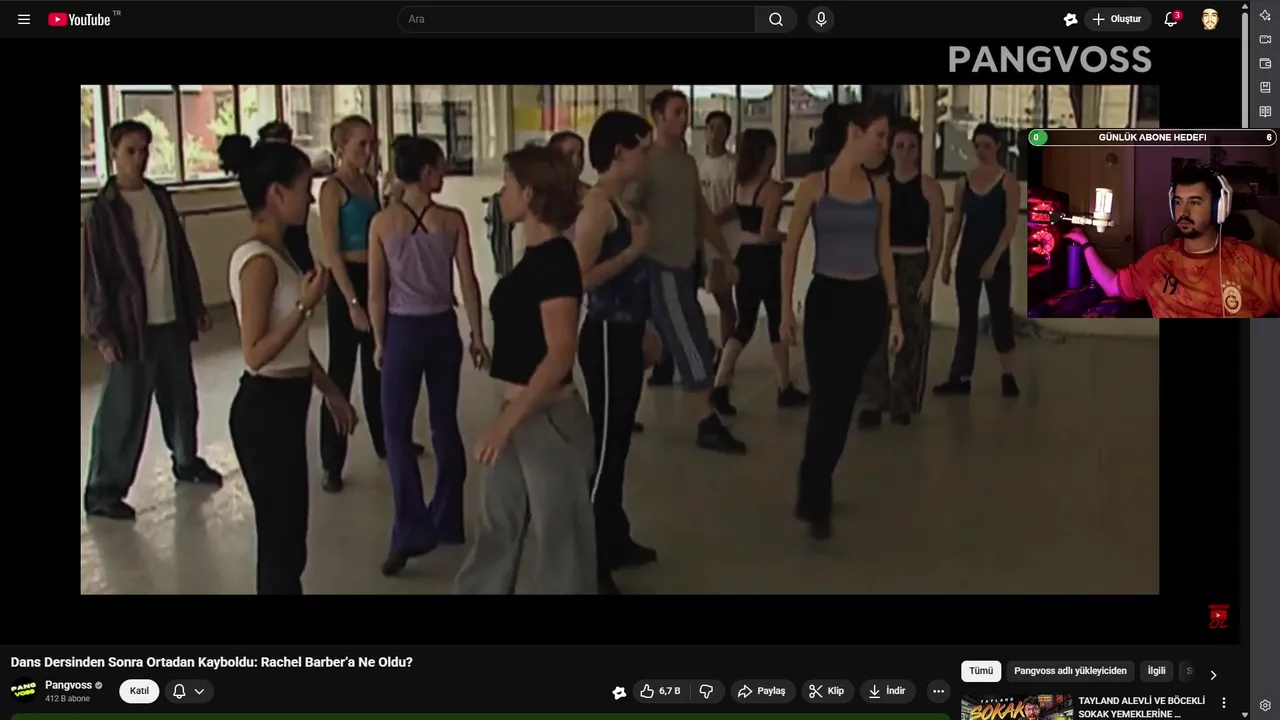Click the flower icon beside like button
Screen dimensions: 1280x720
[x=619, y=691]
